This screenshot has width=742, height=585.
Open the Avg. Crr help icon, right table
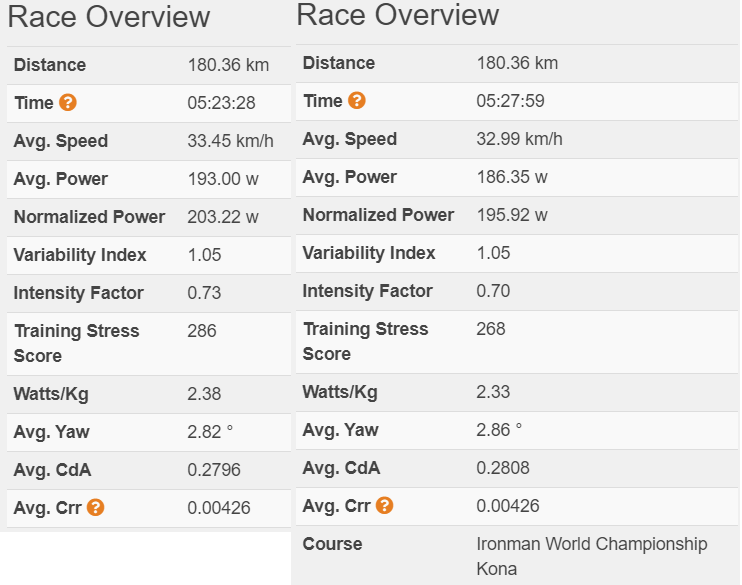pos(385,505)
